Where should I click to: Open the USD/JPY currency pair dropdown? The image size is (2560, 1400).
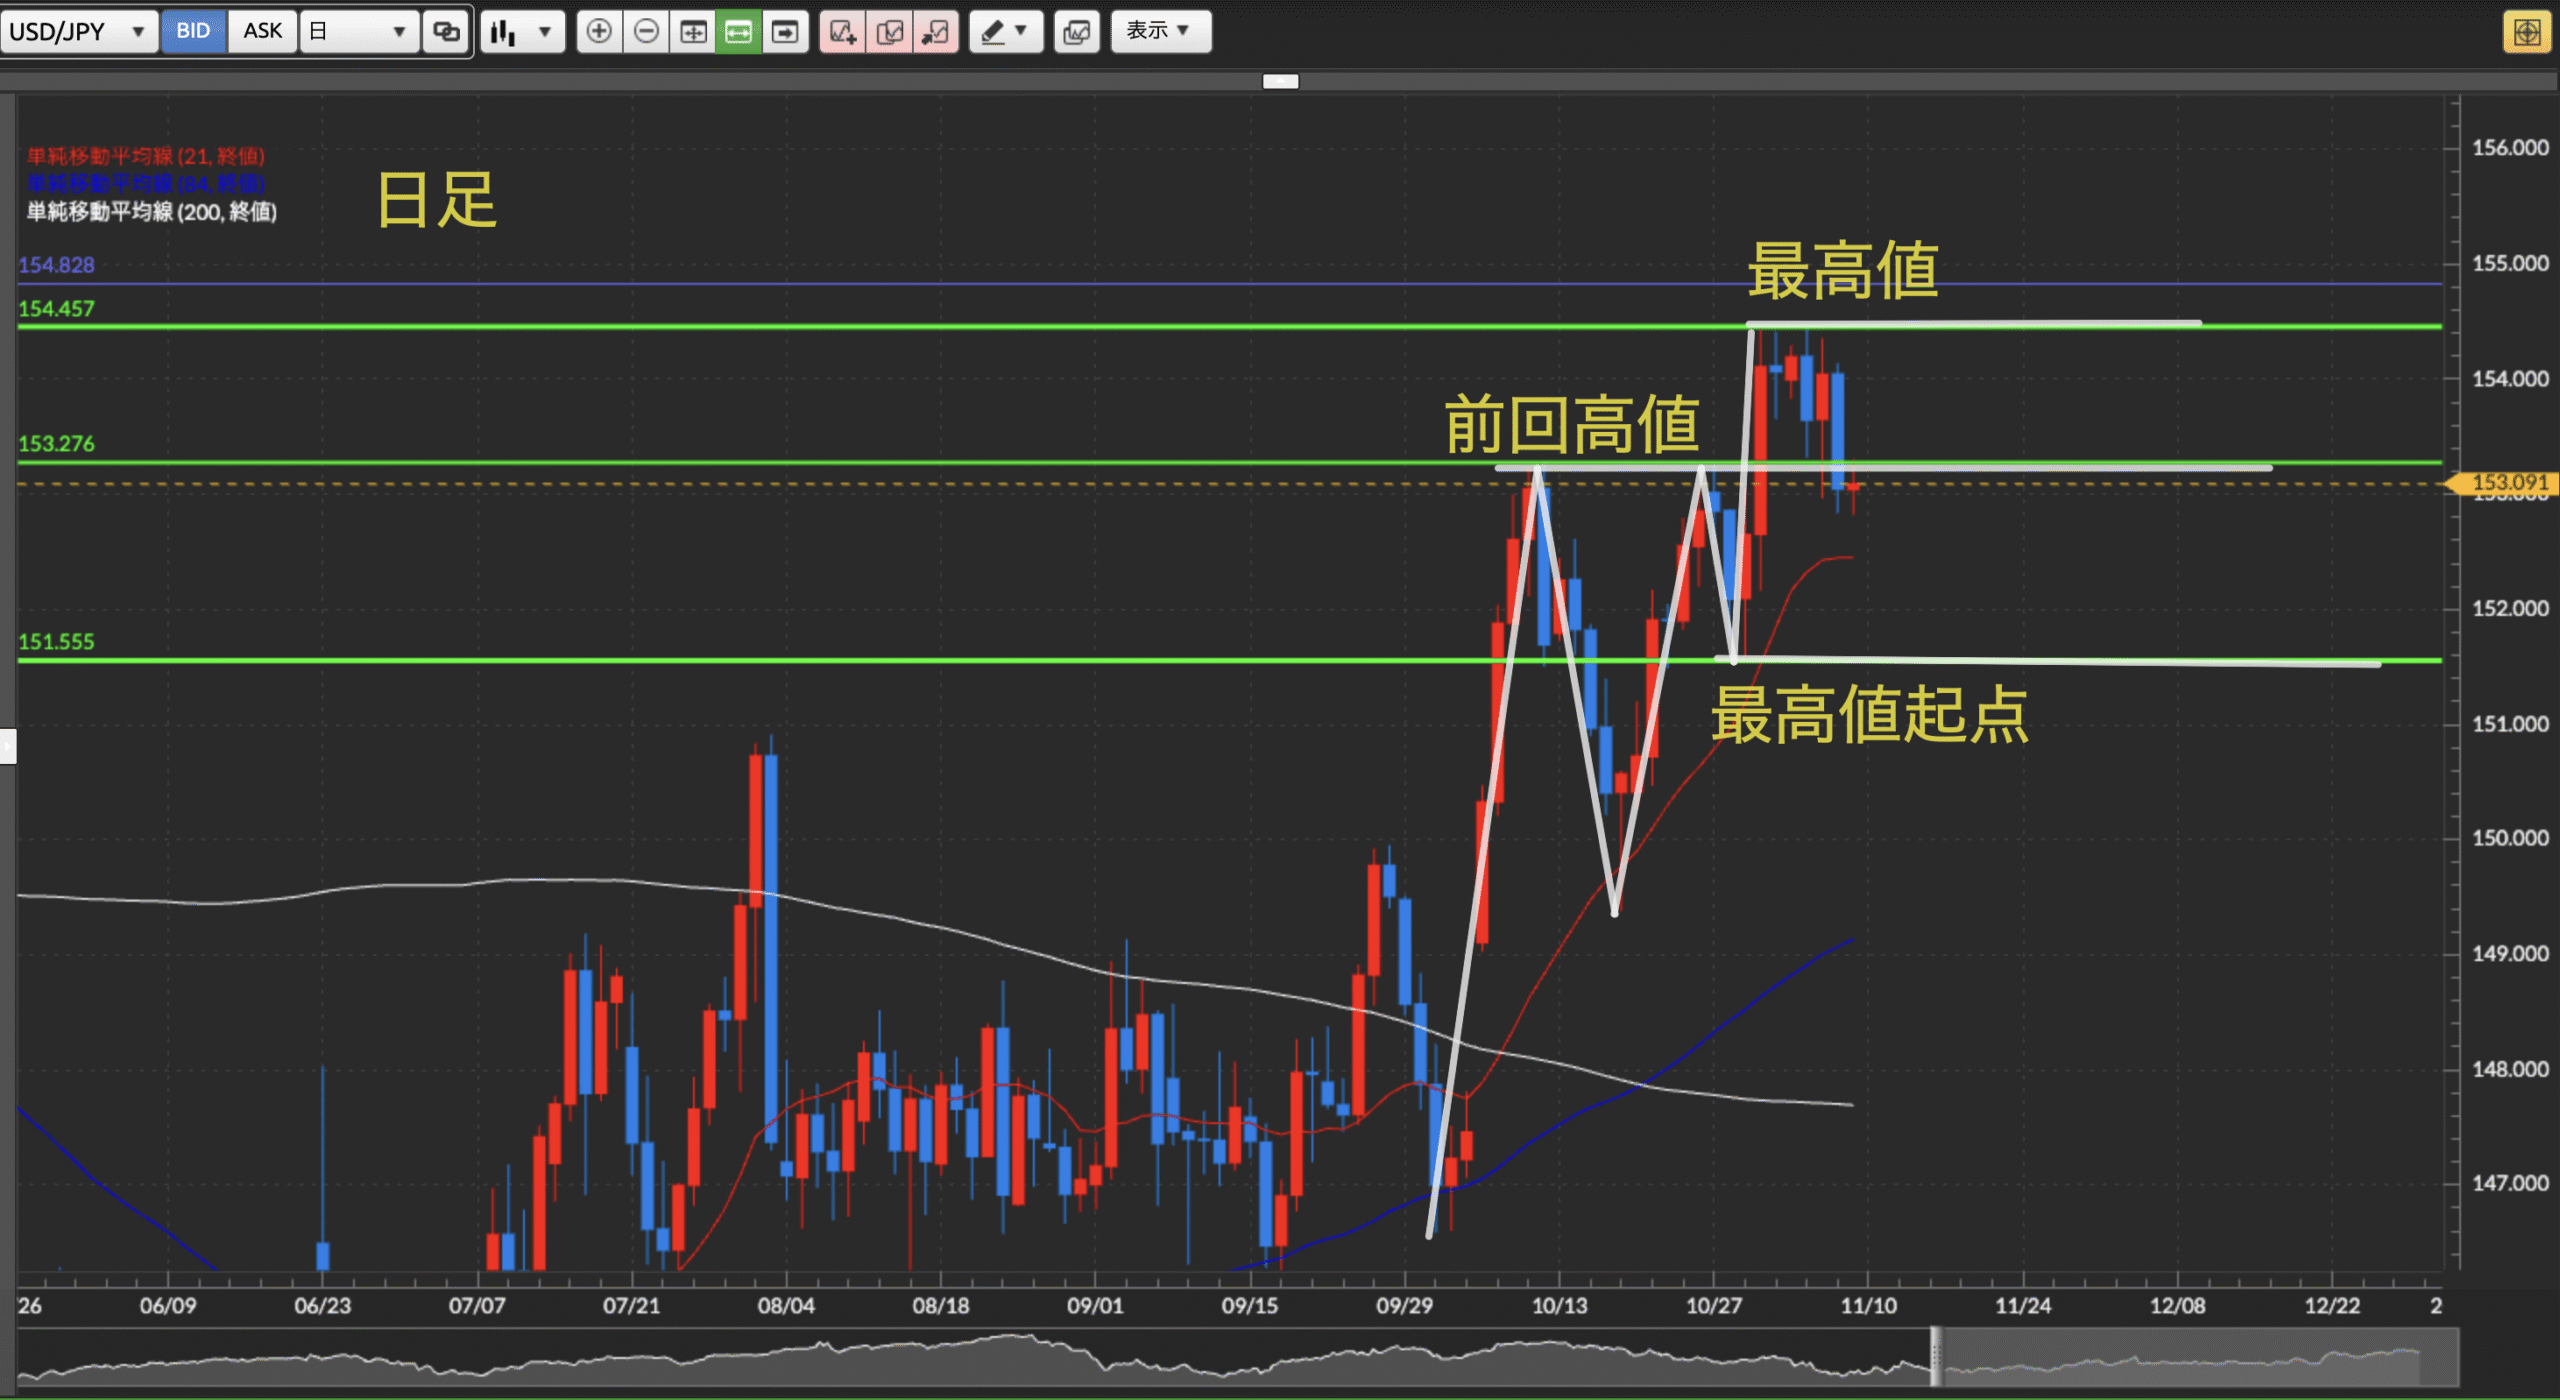(x=76, y=31)
